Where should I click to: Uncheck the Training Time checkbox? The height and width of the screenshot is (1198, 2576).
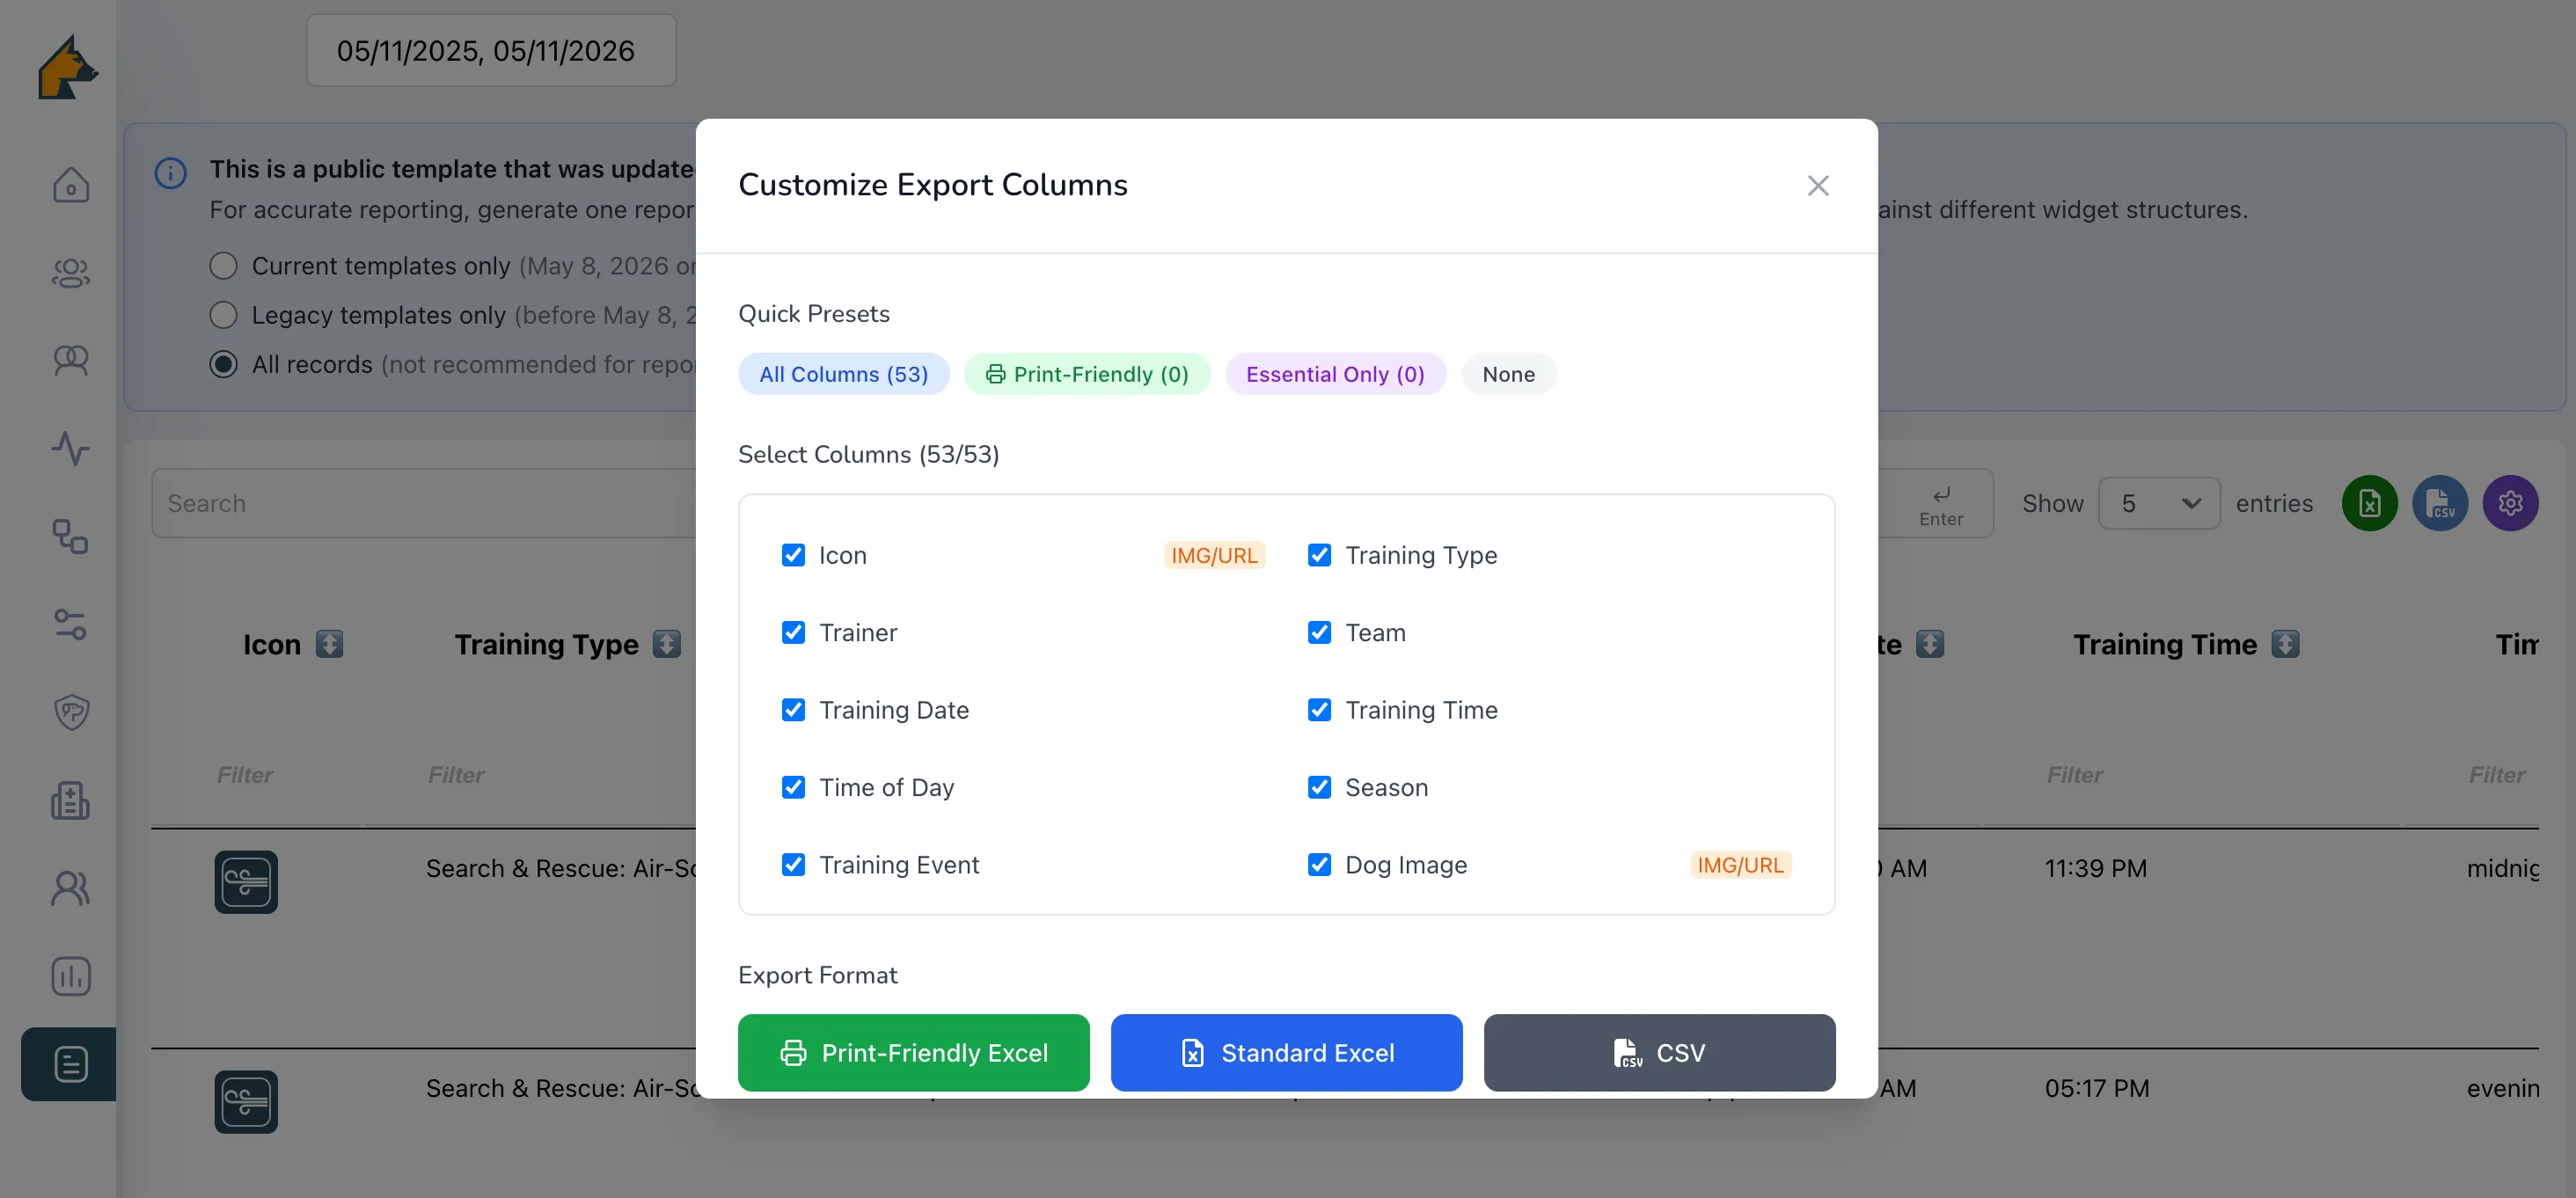pos(1319,710)
